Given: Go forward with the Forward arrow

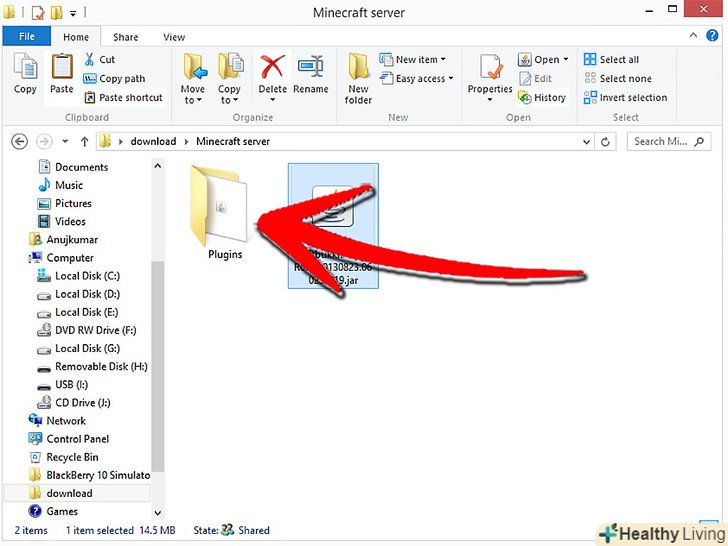Looking at the screenshot, I should pyautogui.click(x=44, y=141).
